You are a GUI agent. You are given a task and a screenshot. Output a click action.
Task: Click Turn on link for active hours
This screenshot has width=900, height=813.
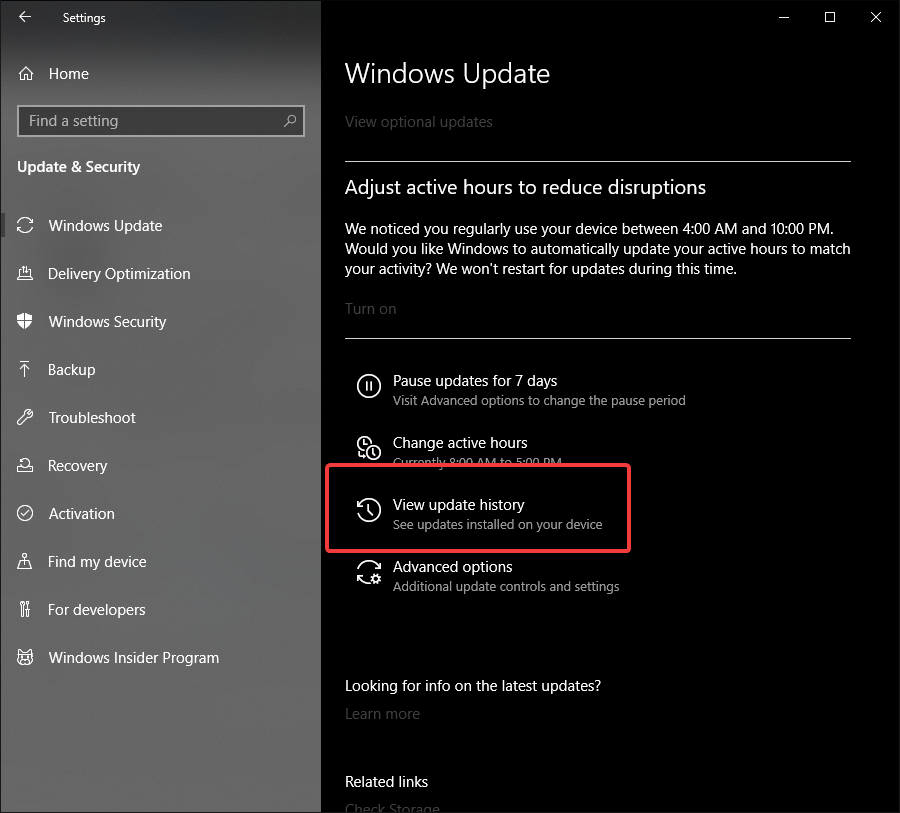tap(370, 309)
